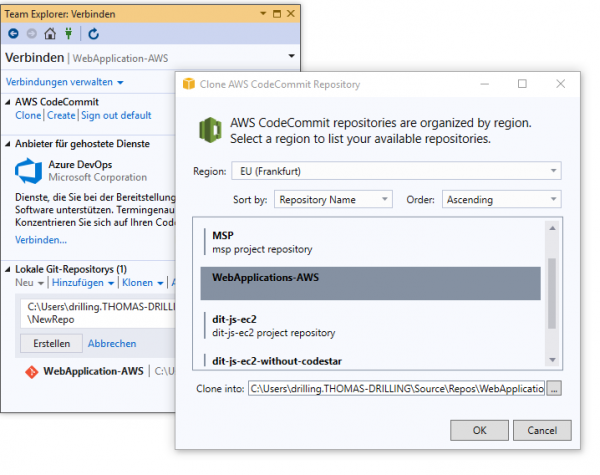Select the green plug connect icon
Image resolution: width=600 pixels, height=475 pixels.
click(x=68, y=34)
